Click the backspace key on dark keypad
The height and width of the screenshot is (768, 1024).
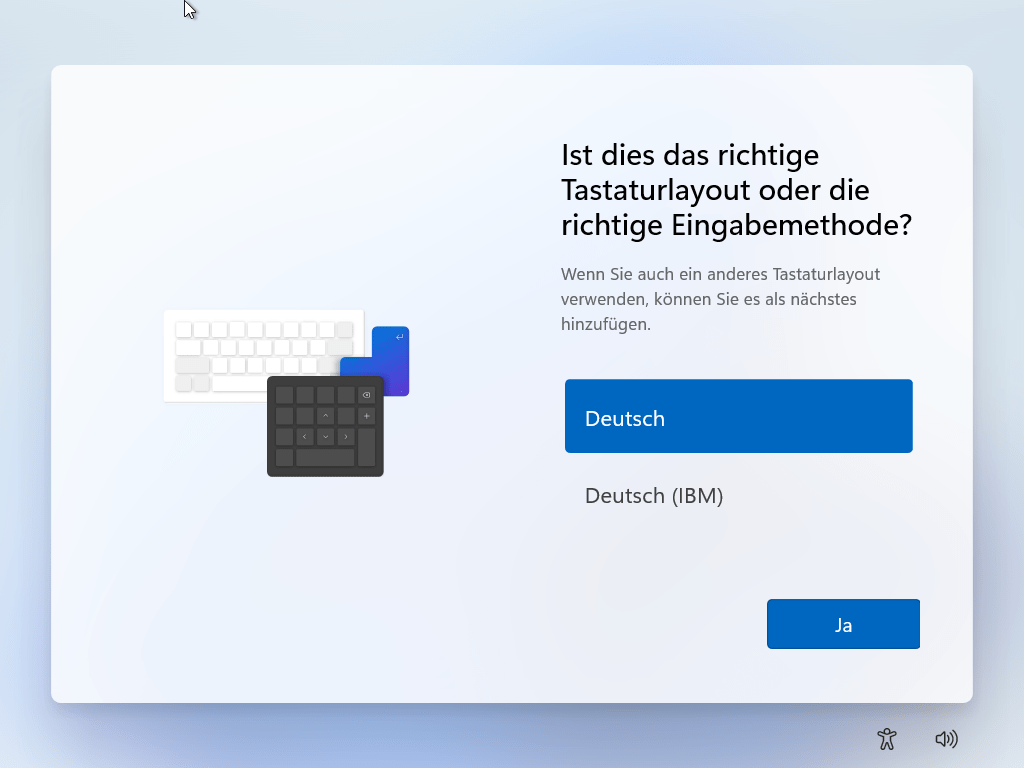pos(367,395)
